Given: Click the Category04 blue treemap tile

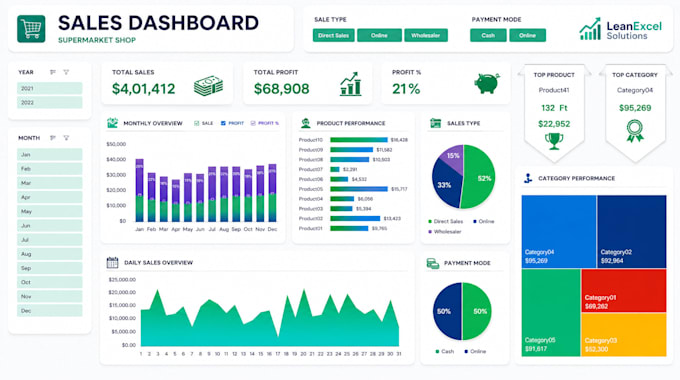Looking at the screenshot, I should [559, 231].
